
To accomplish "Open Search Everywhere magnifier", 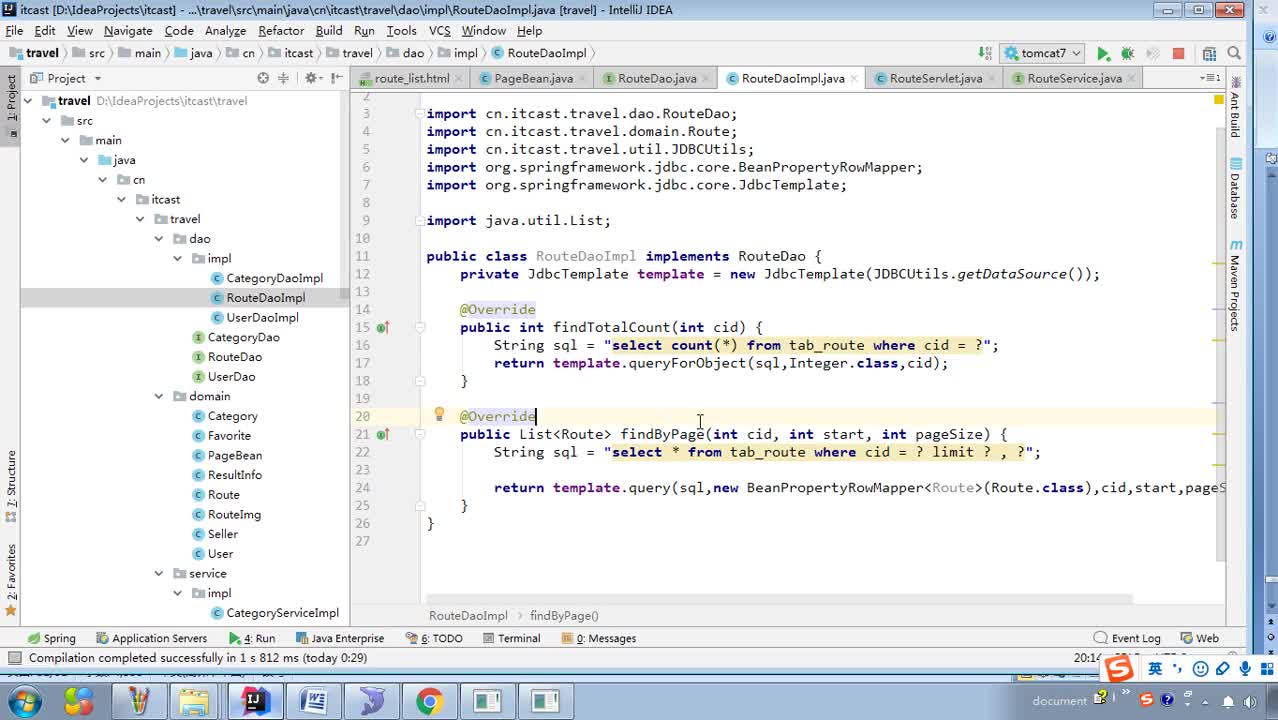I will point(1236,54).
